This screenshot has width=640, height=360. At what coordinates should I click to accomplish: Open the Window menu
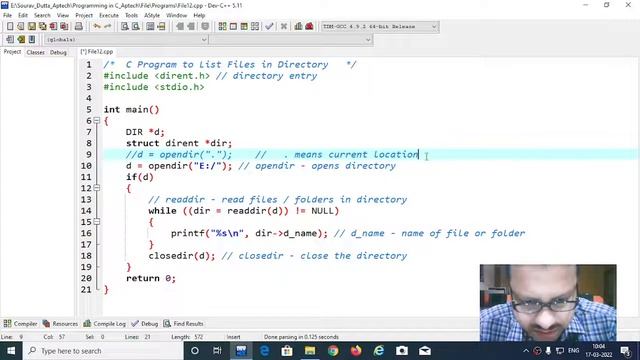pos(176,16)
